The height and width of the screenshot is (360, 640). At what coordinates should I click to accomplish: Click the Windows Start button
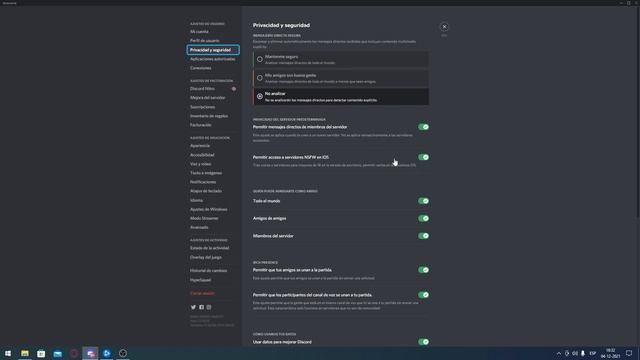tap(8, 353)
